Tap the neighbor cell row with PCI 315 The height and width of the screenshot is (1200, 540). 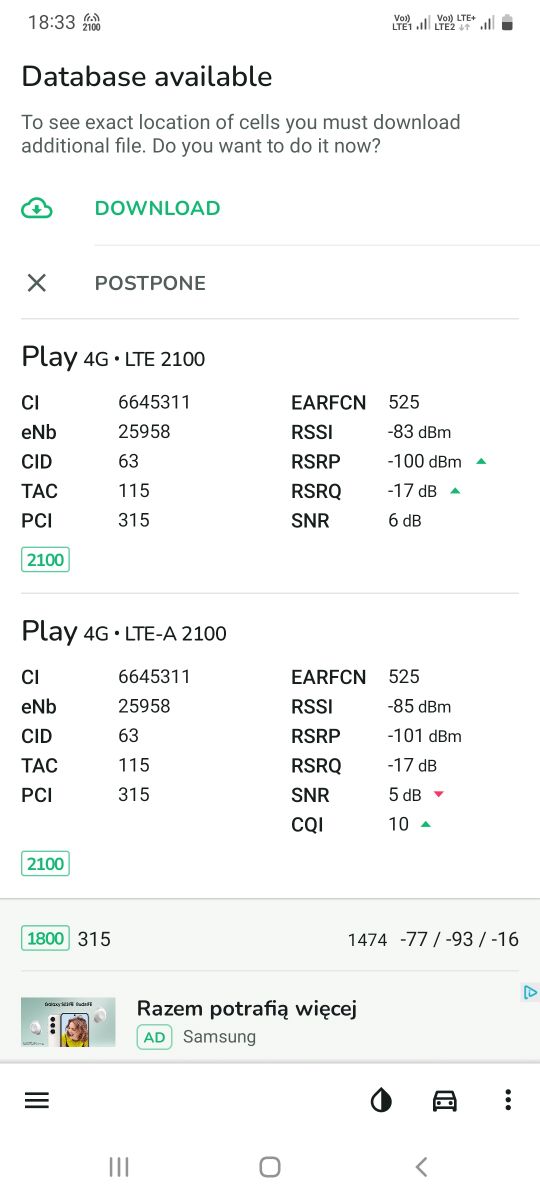pos(270,939)
